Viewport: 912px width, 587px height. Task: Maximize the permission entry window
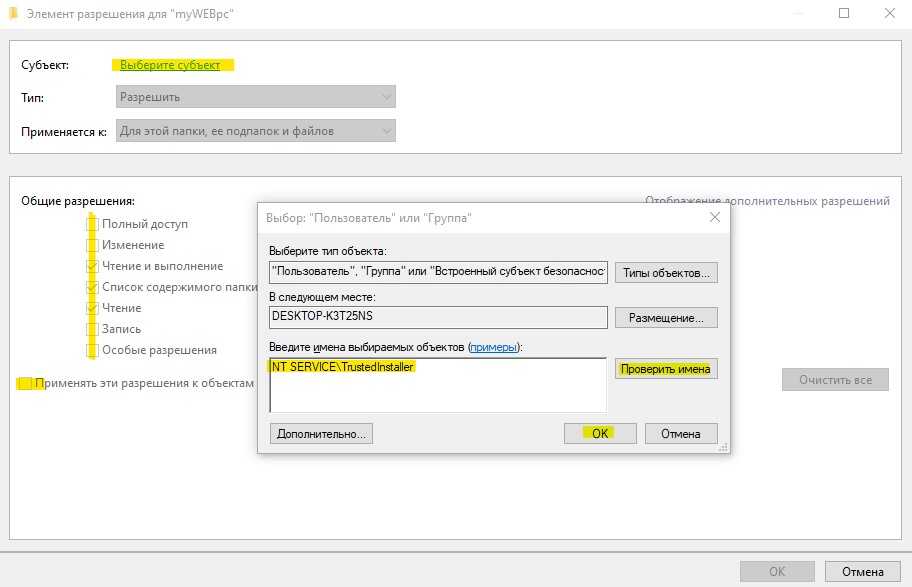[x=844, y=14]
